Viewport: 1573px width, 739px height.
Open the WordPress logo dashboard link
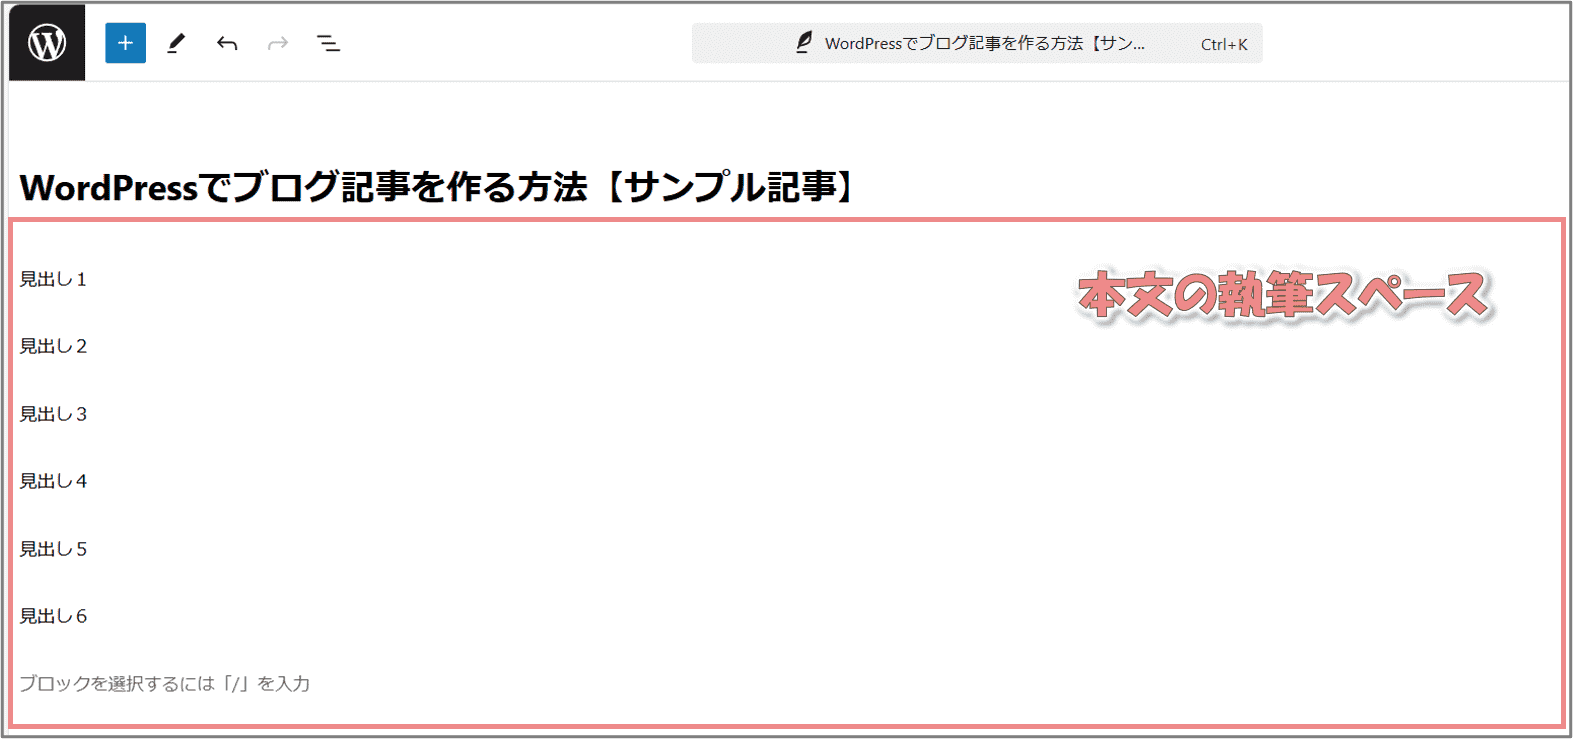click(47, 42)
